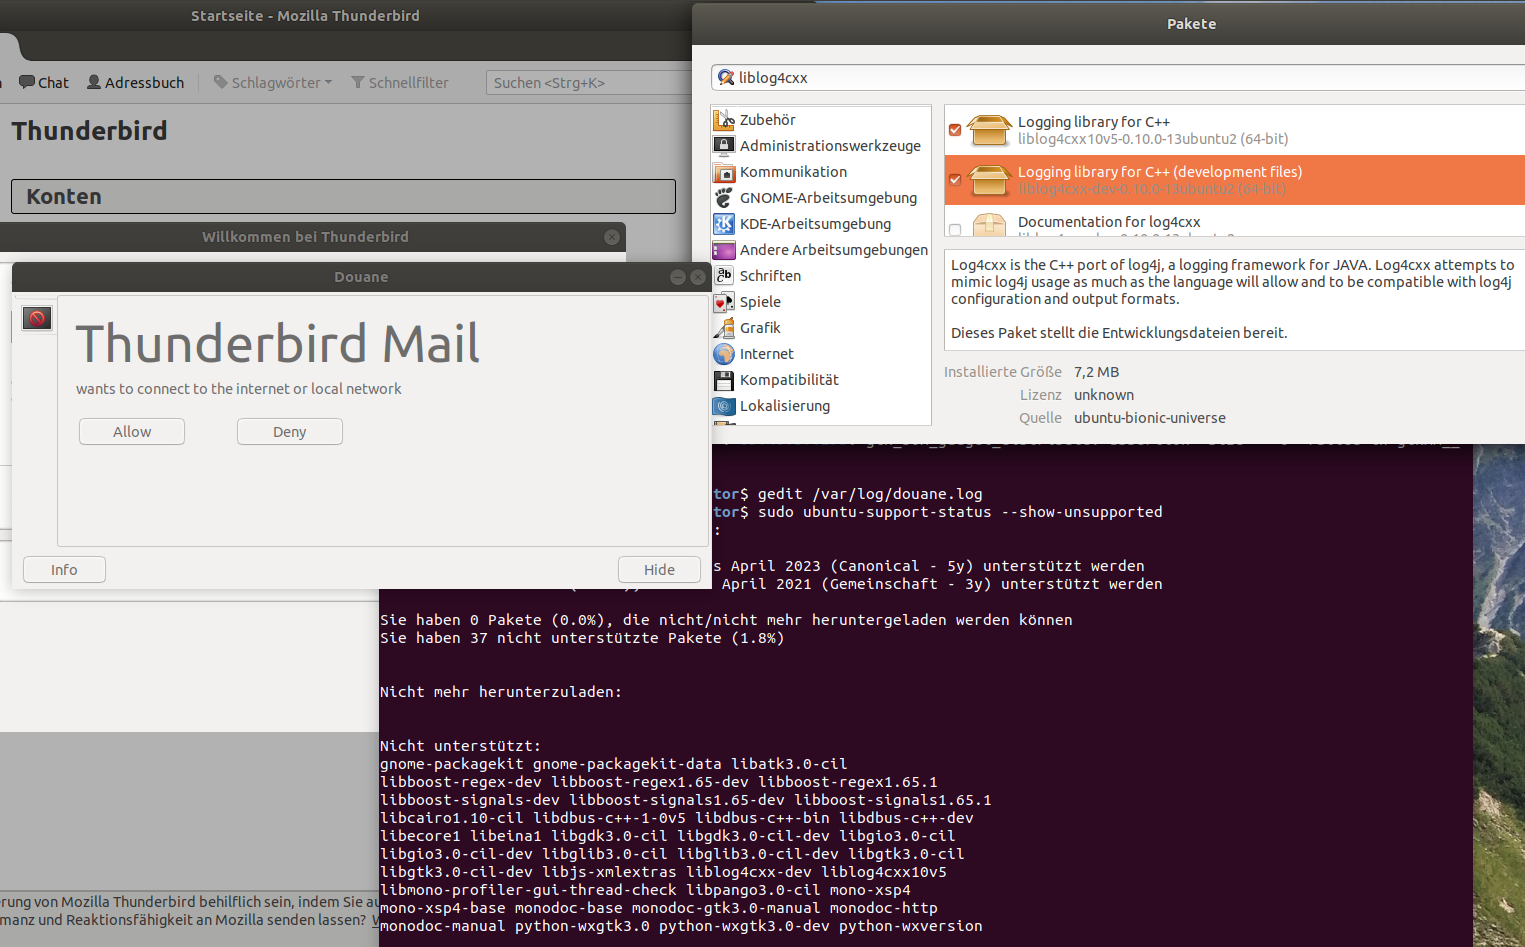The height and width of the screenshot is (947, 1525).
Task: Click text 'Documentation for log4cxx'
Action: tap(1109, 222)
